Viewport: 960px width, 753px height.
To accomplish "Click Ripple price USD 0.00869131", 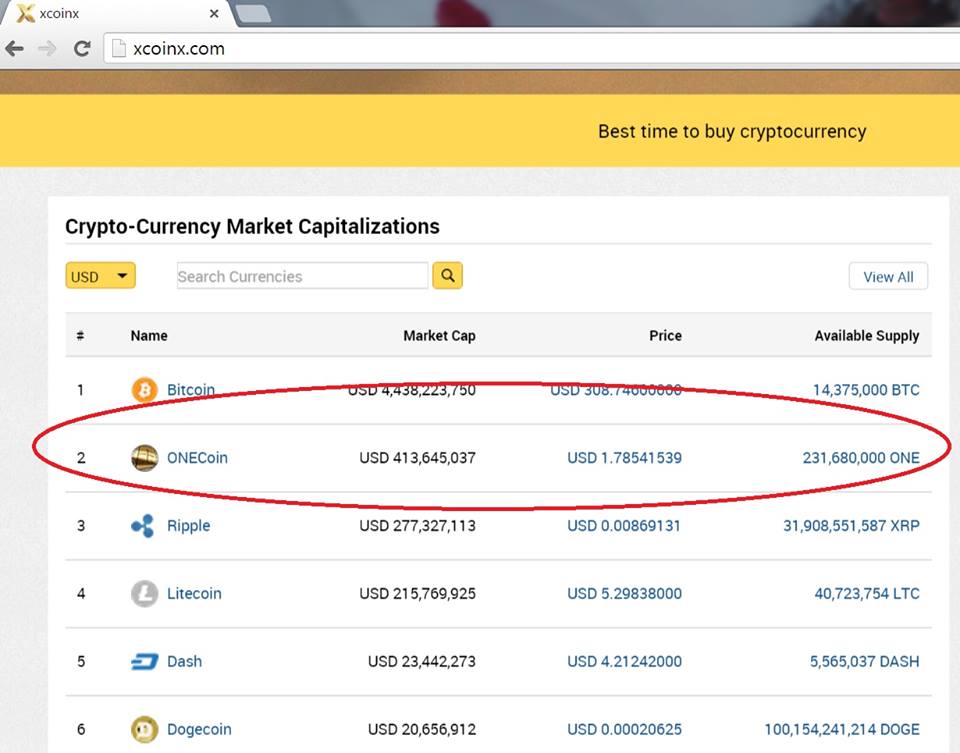I will click(624, 526).
